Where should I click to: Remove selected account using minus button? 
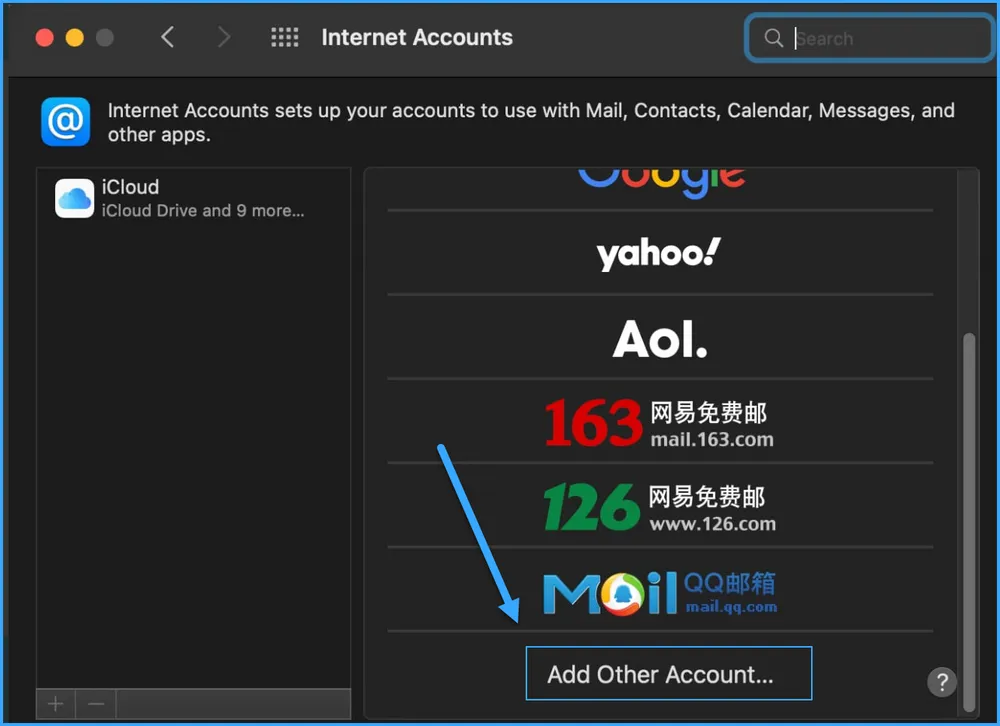95,703
